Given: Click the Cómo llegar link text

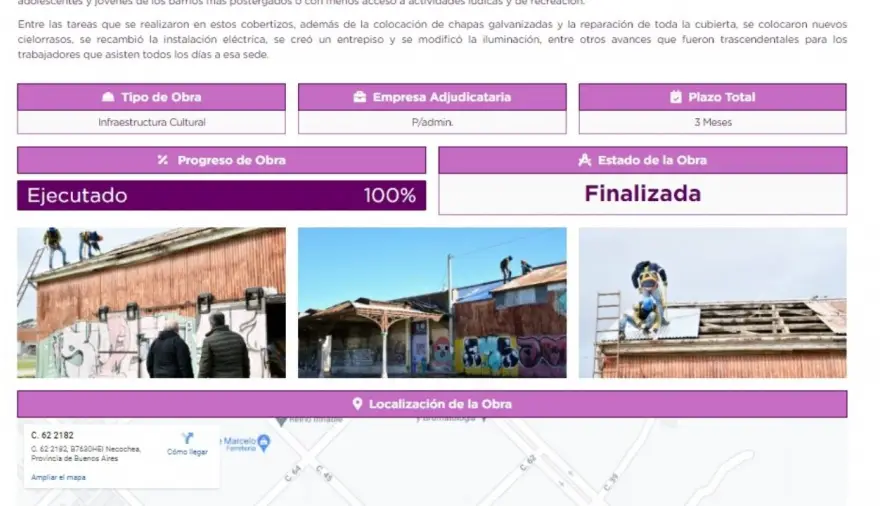Looking at the screenshot, I should click(187, 452).
